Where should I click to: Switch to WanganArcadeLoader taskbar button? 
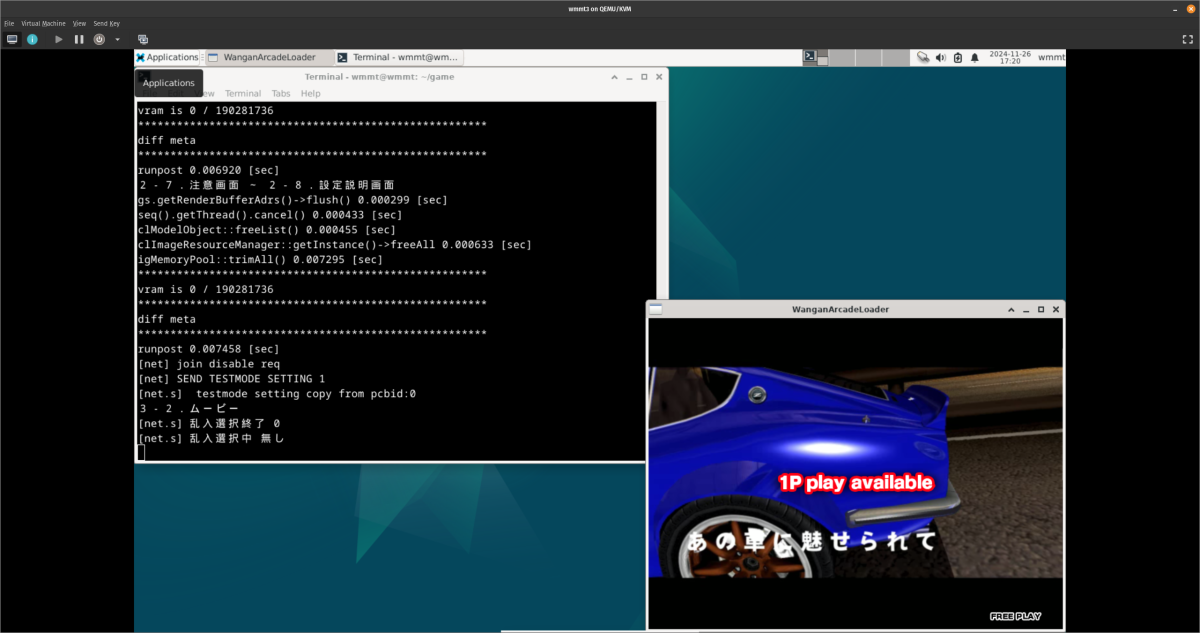click(x=269, y=57)
